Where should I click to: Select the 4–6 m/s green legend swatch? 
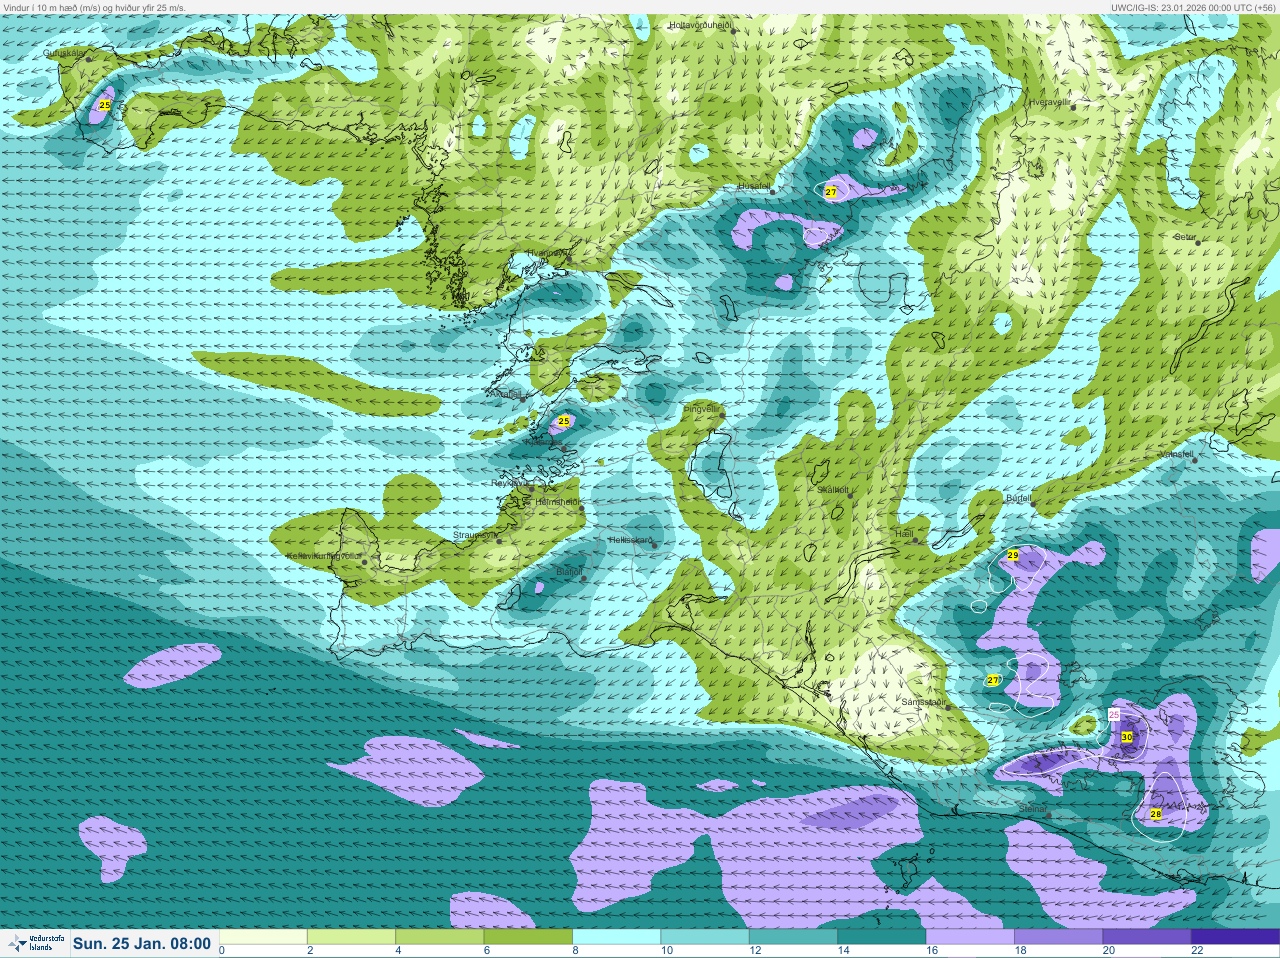click(441, 937)
